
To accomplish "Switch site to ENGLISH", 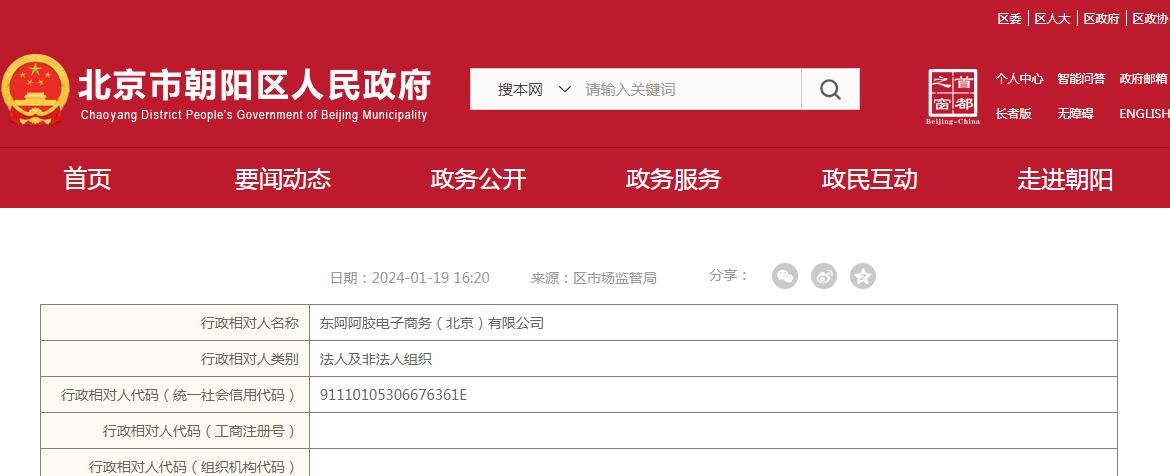I will [x=1144, y=113].
